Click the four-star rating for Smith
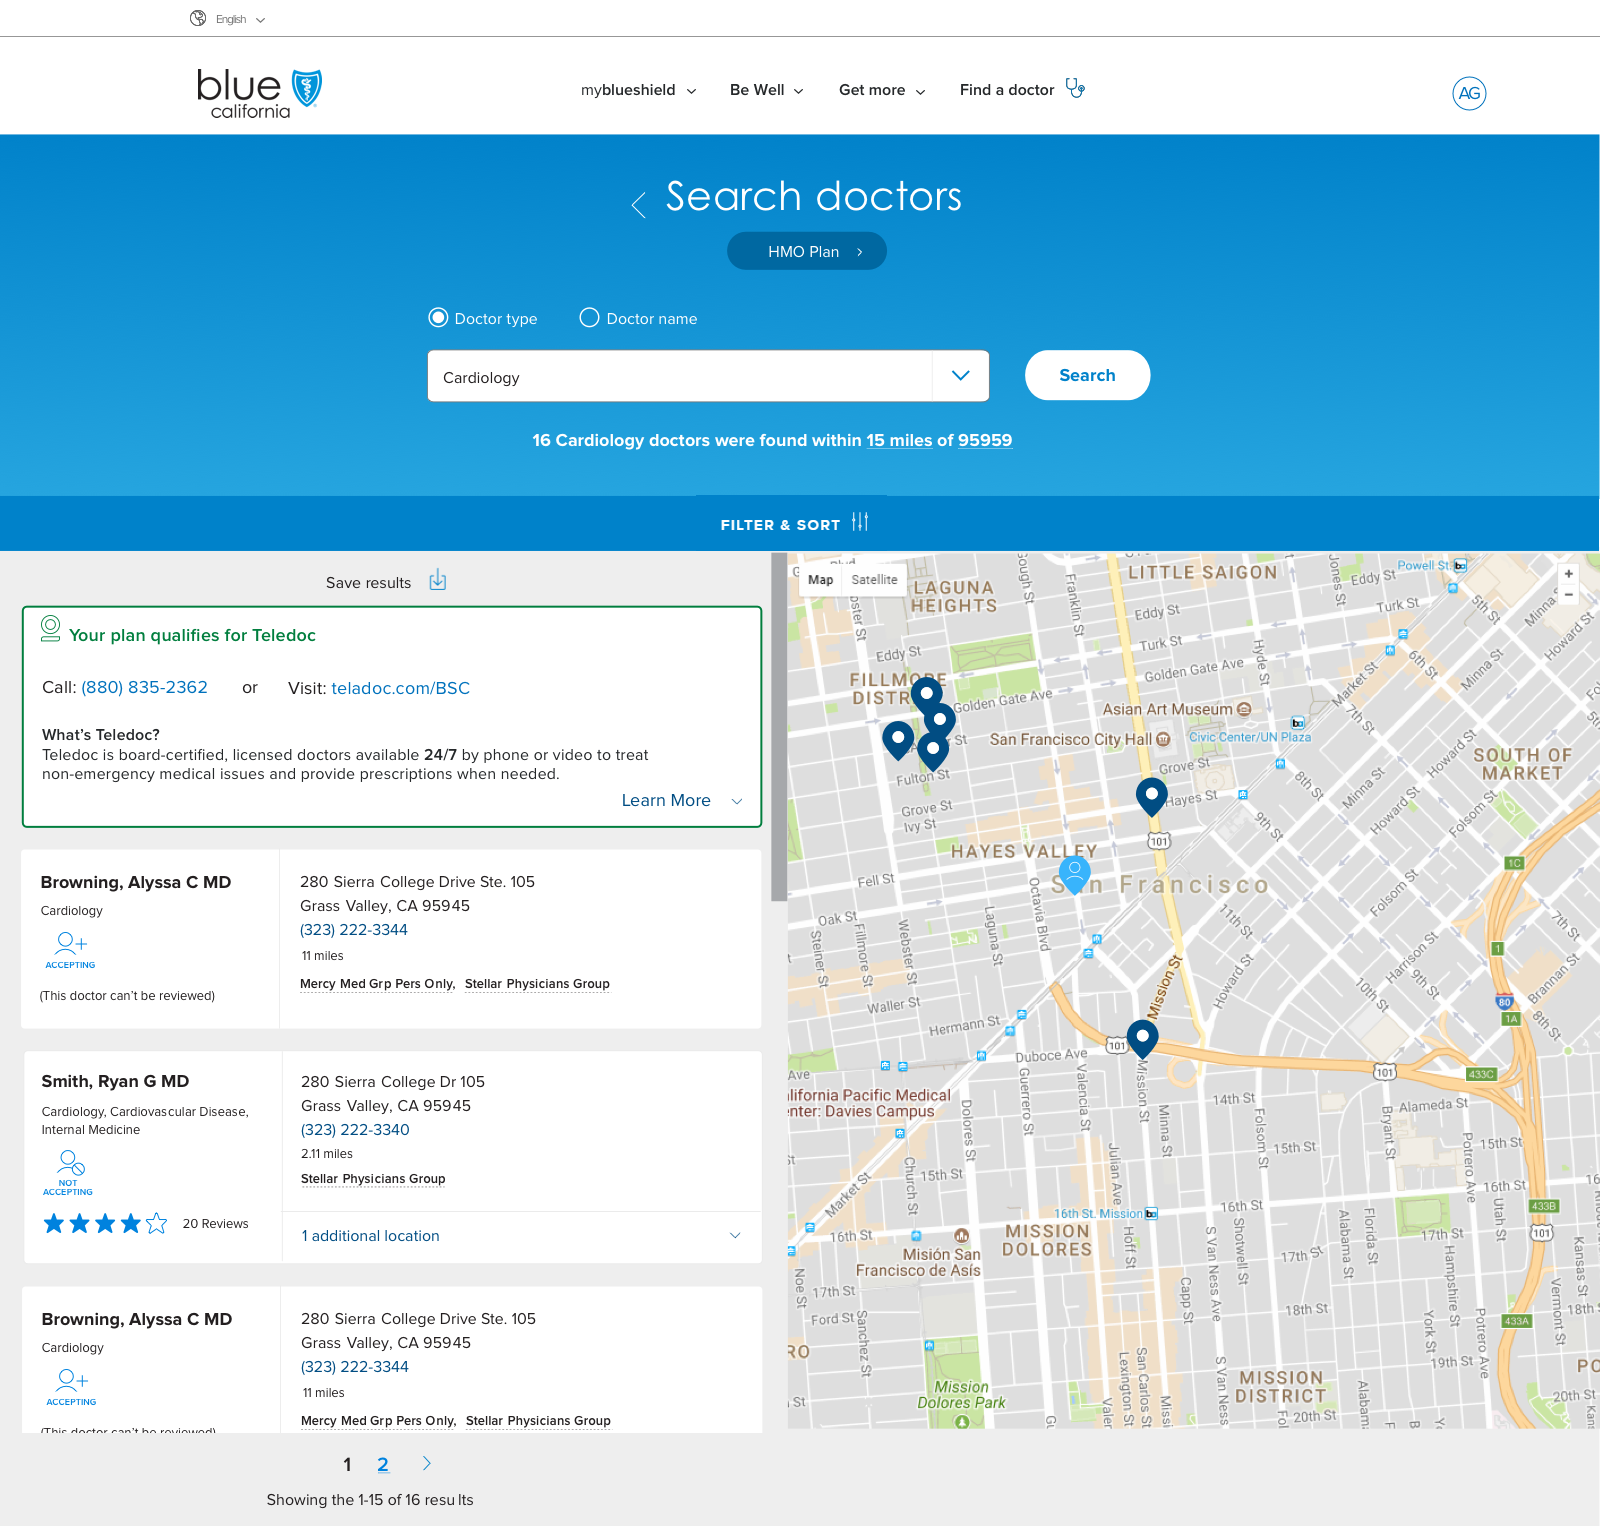This screenshot has width=1600, height=1526. pos(105,1223)
